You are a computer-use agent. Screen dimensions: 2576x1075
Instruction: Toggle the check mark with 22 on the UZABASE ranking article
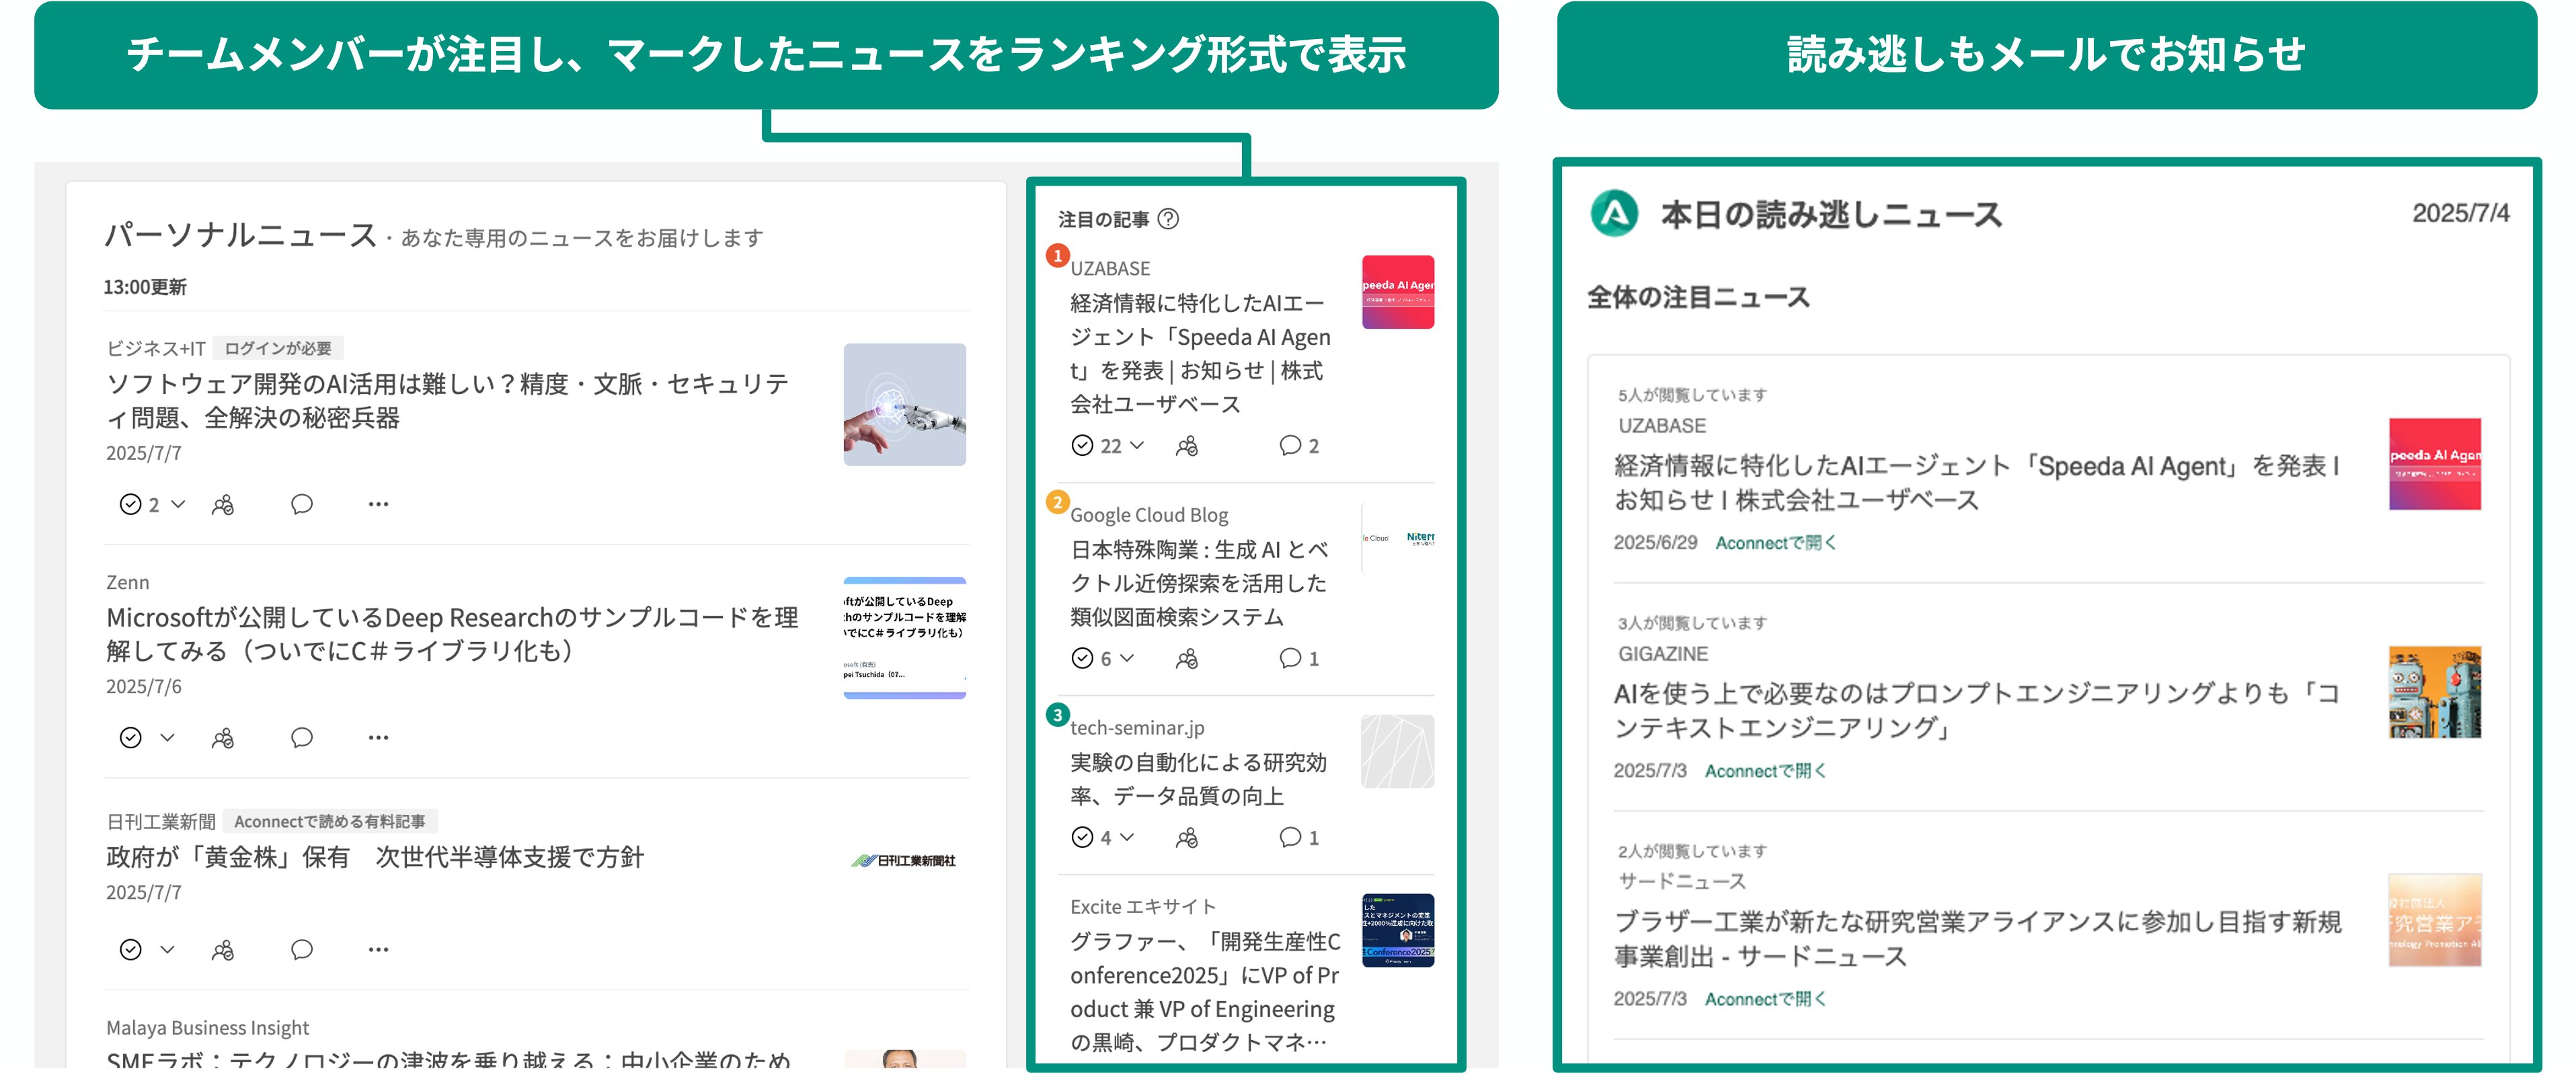point(1082,445)
